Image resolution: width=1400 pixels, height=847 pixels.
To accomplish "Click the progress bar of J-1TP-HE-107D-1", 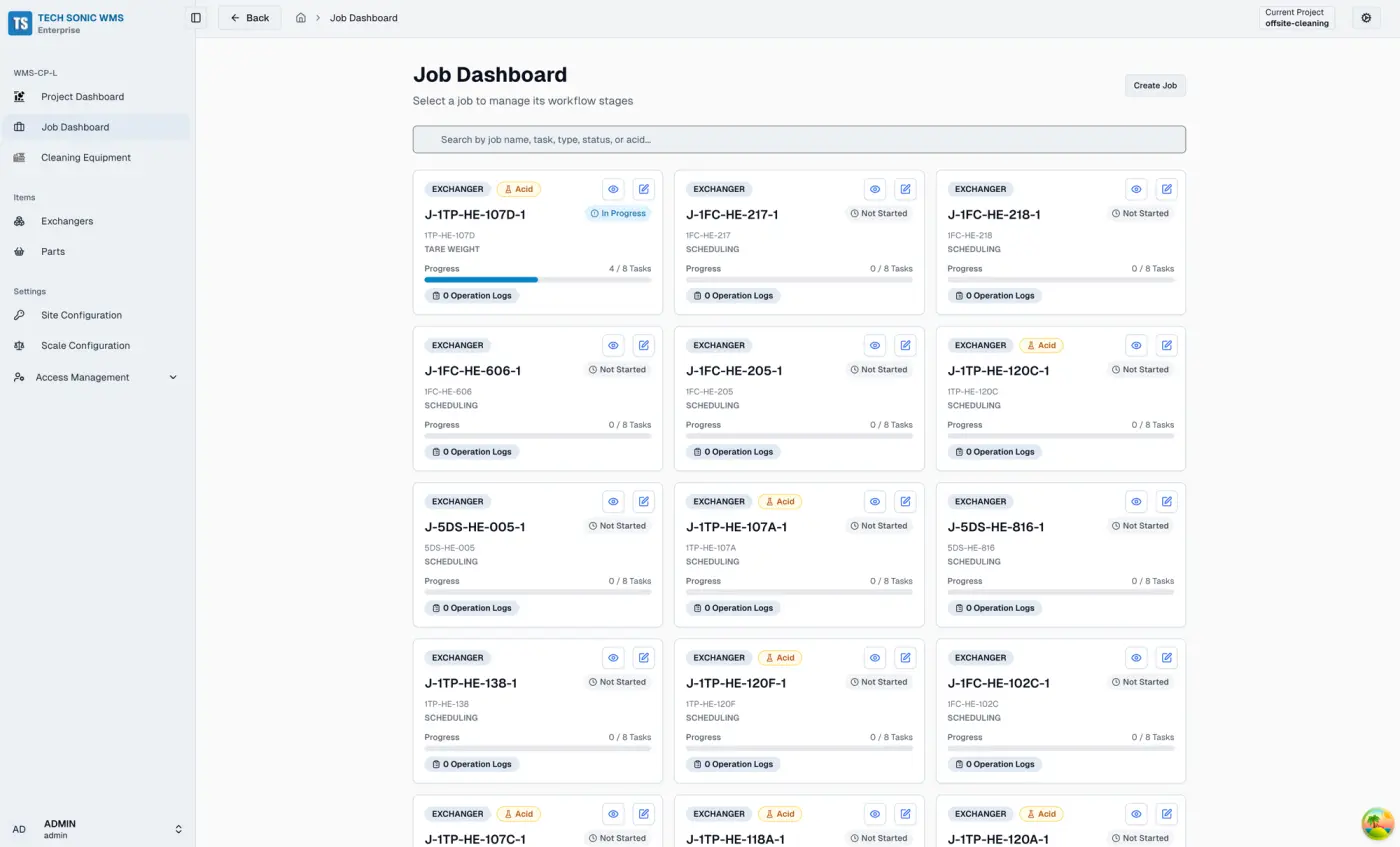I will [x=538, y=280].
